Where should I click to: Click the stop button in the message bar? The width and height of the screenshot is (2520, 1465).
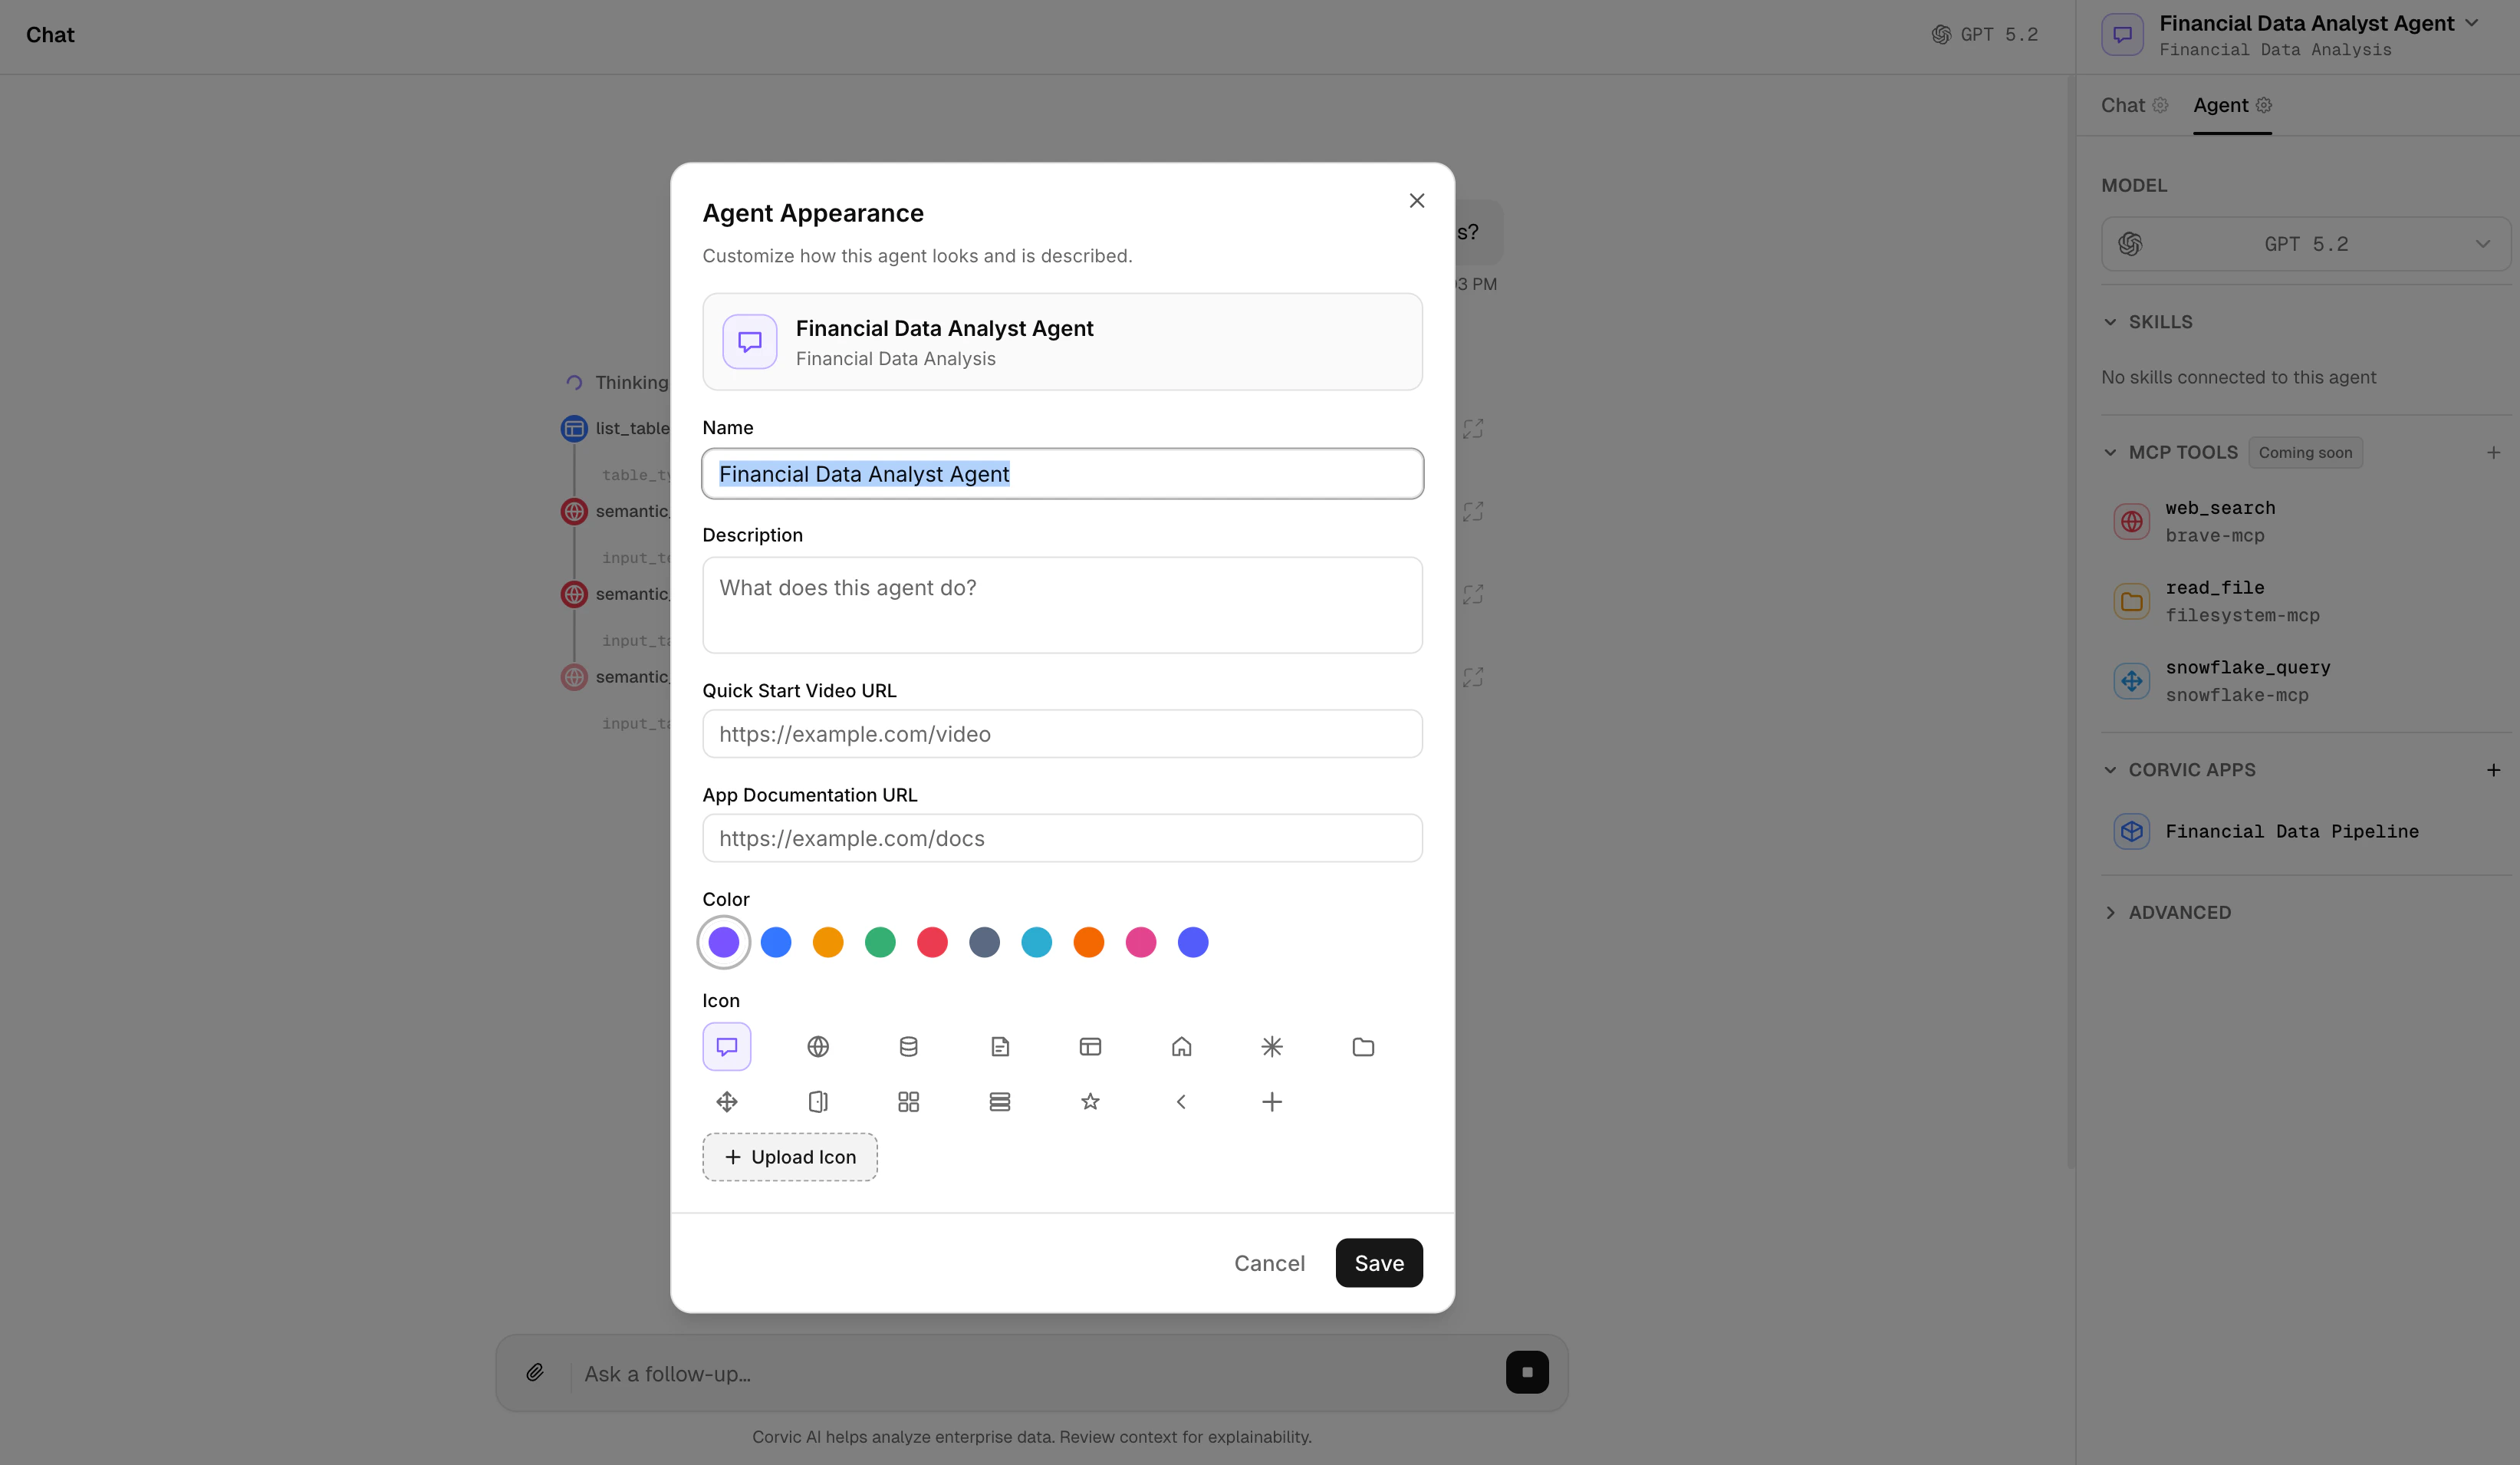pos(1527,1372)
